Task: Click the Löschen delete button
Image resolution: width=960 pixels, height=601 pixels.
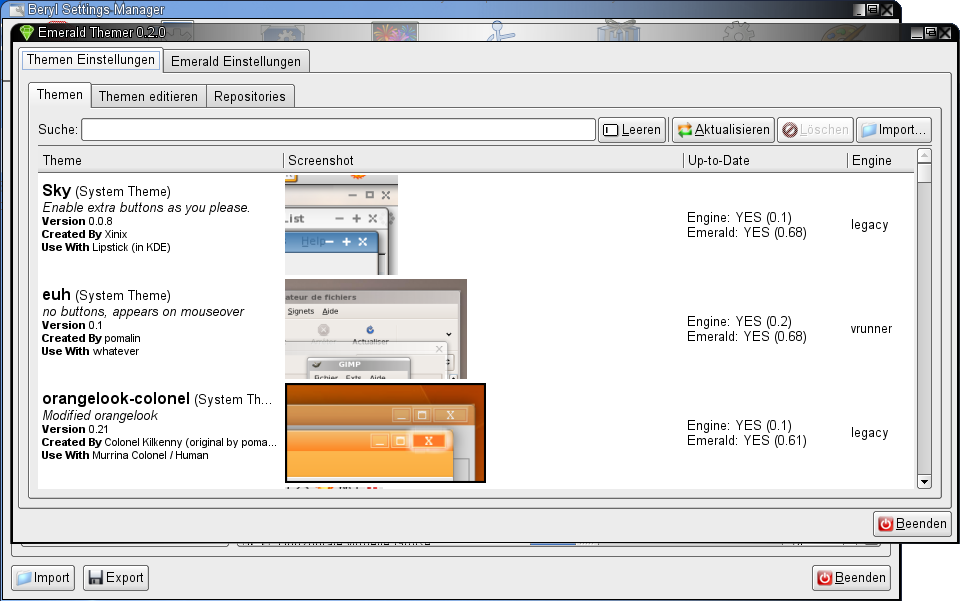Action: point(815,130)
